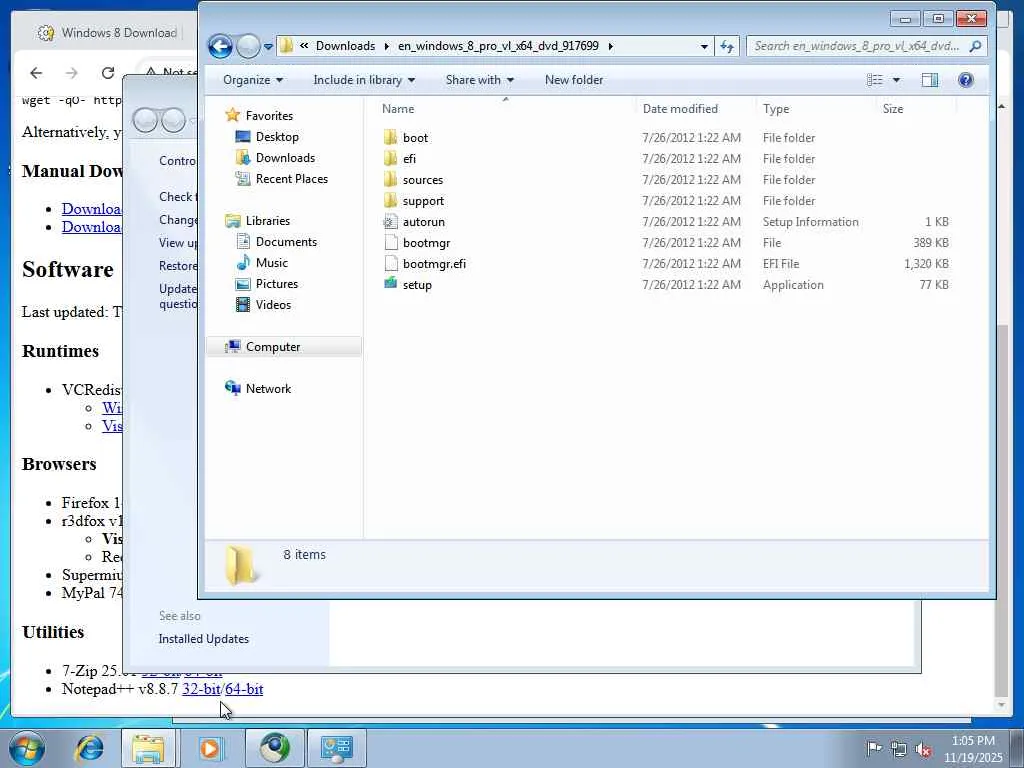Open the Notepad++ 32-bit download link
Viewport: 1024px width, 768px height.
(x=201, y=689)
